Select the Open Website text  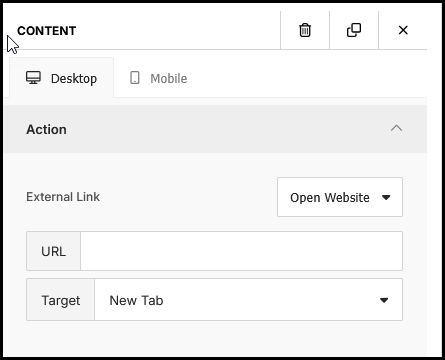click(x=330, y=197)
